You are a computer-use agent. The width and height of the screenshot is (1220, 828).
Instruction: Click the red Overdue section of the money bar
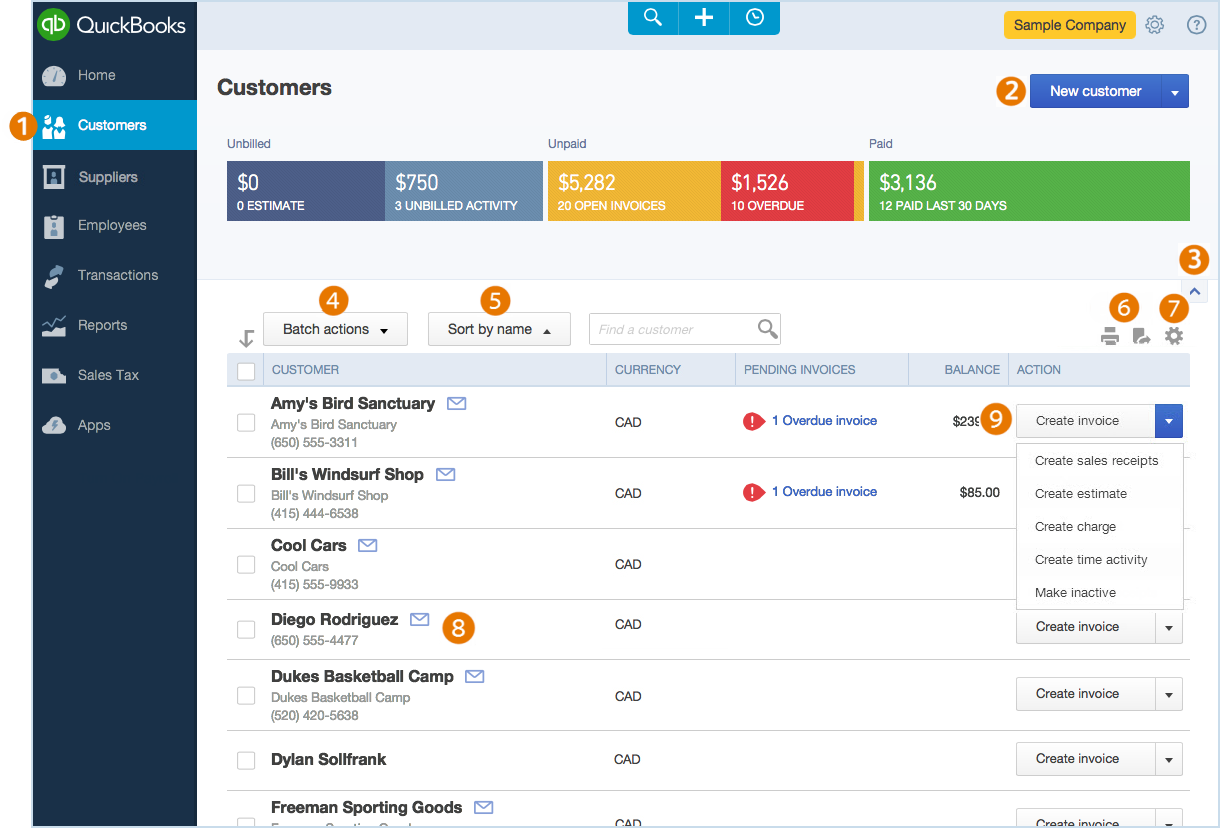790,190
